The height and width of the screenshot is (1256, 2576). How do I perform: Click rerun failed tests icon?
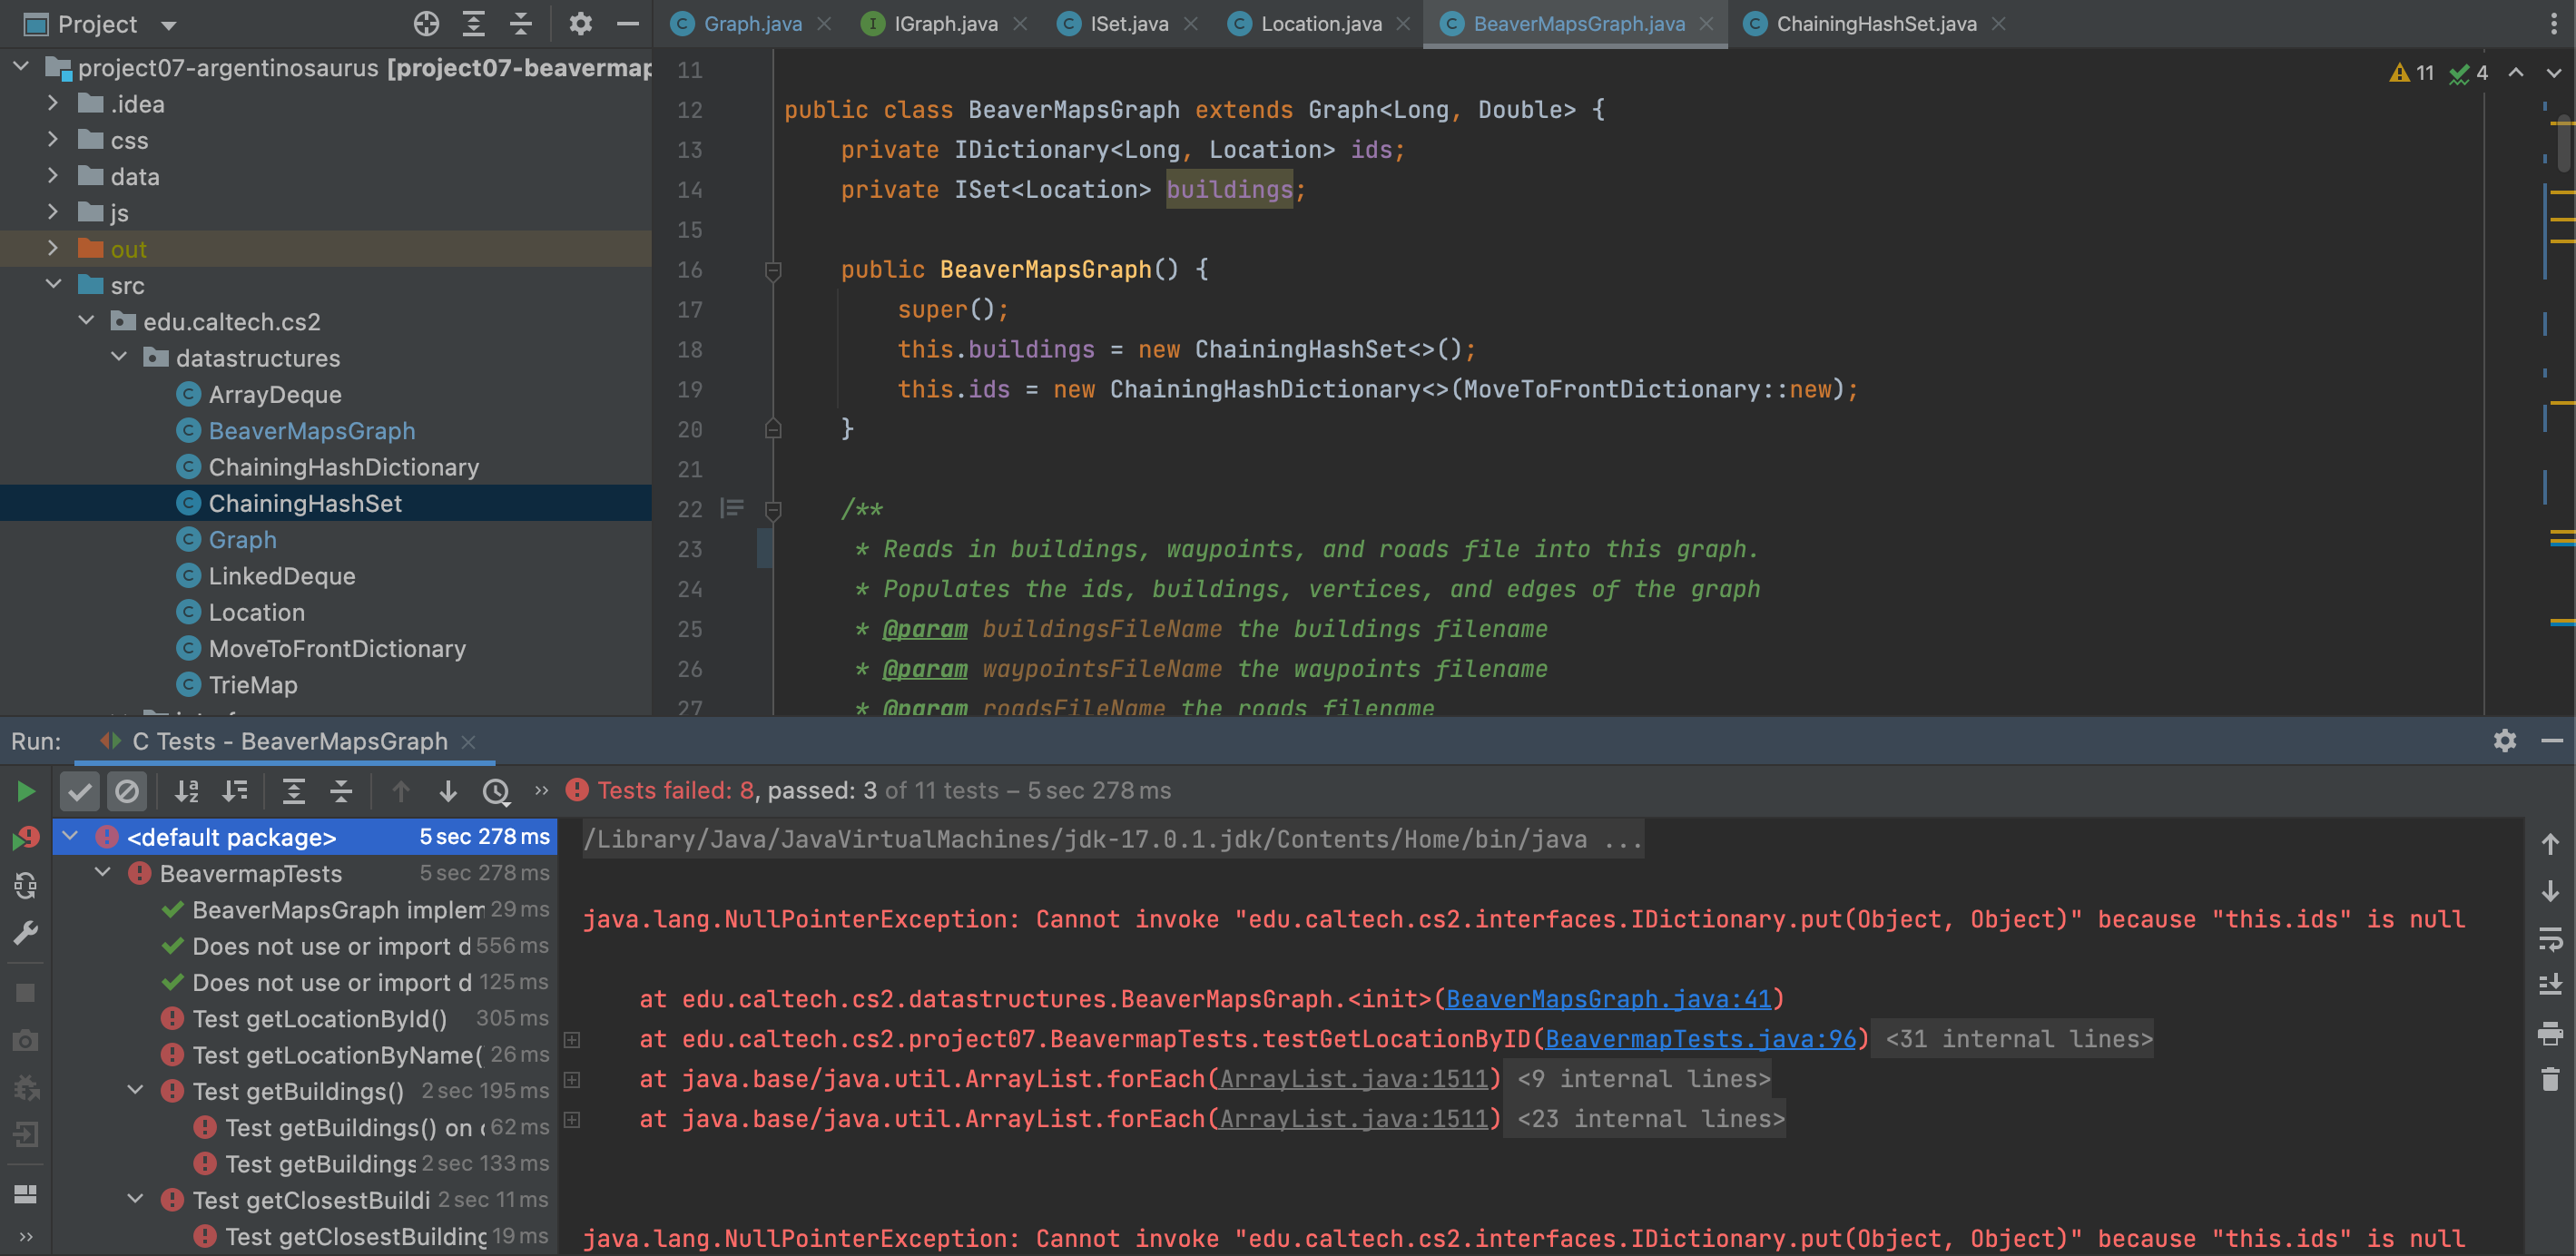[x=26, y=837]
